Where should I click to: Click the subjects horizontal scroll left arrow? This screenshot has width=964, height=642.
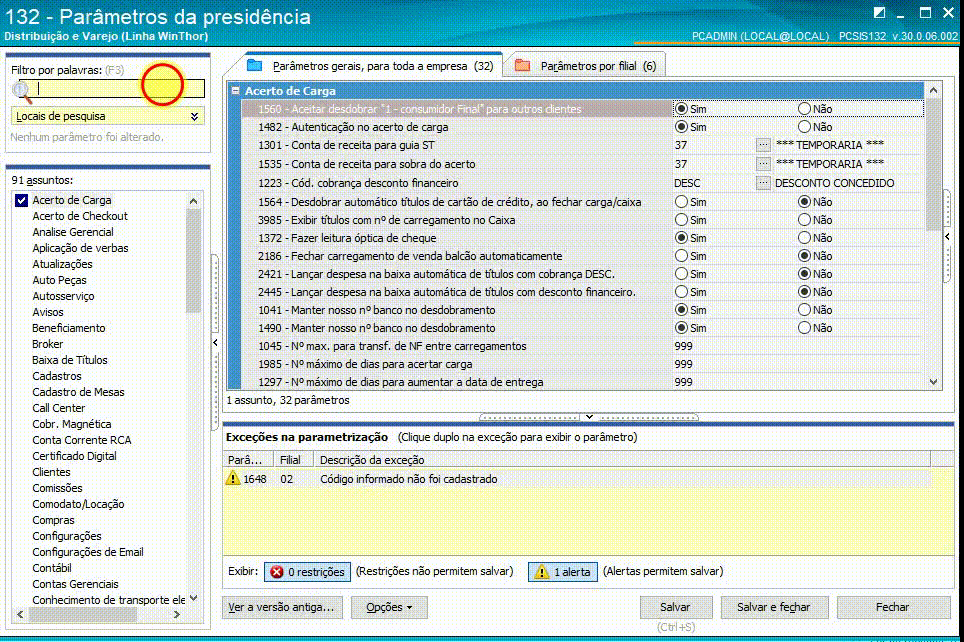coord(20,614)
